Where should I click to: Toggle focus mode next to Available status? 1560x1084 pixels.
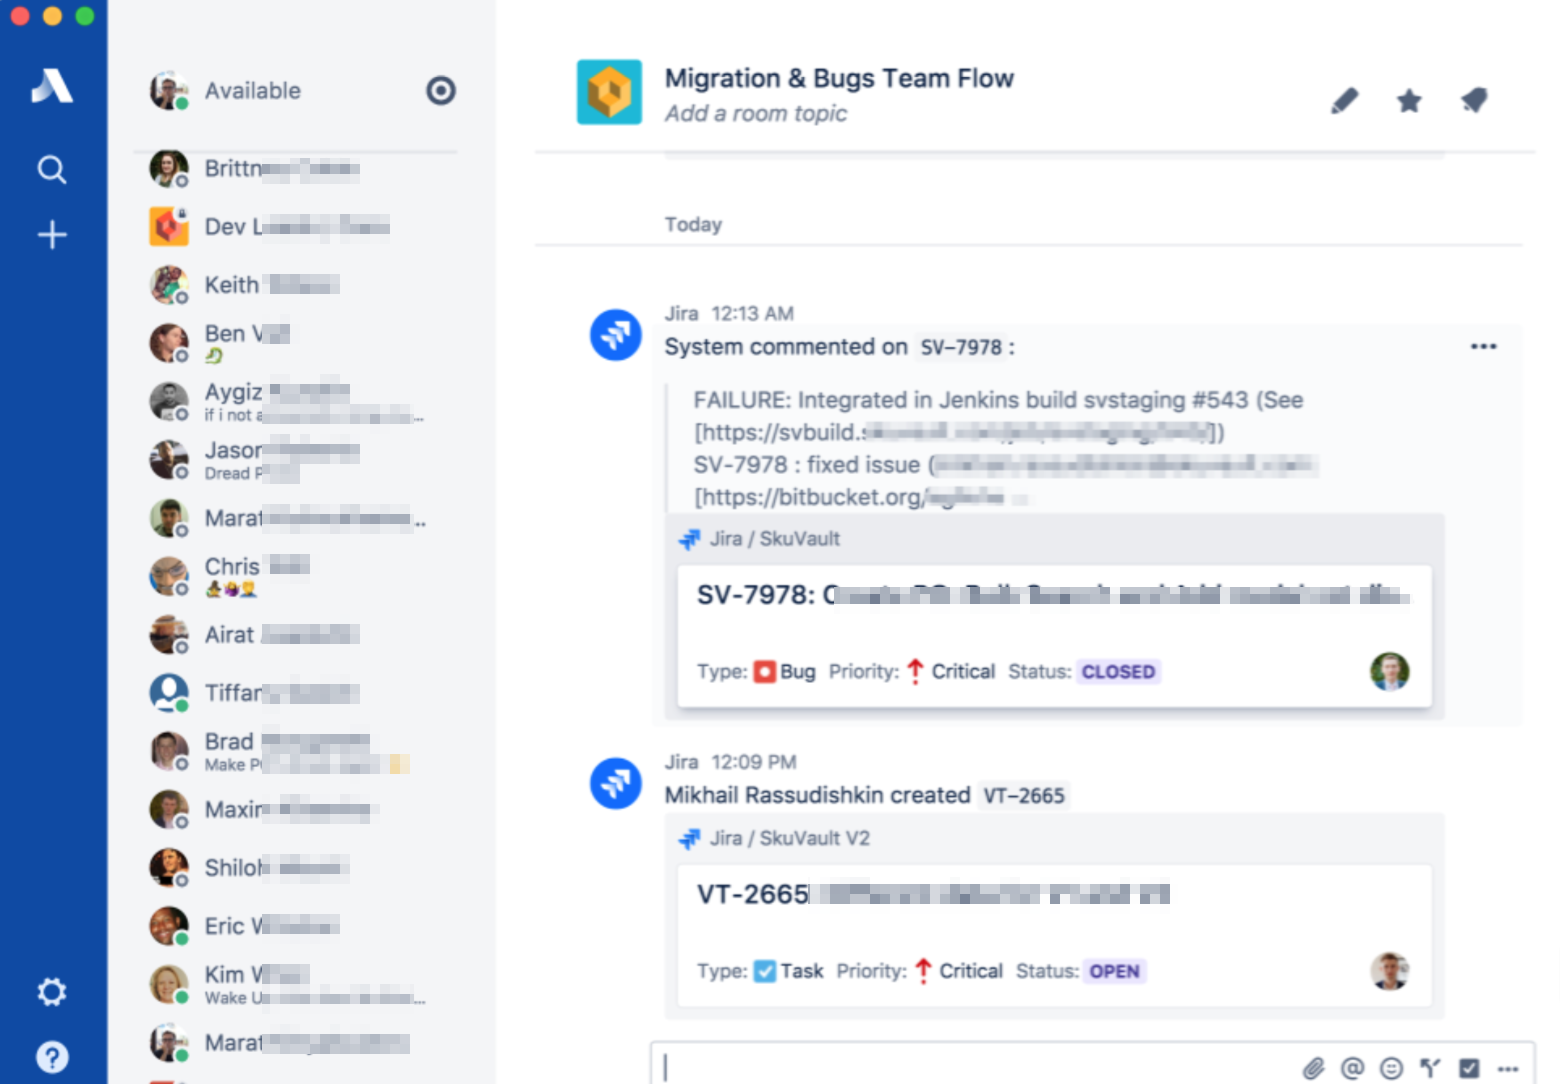pos(441,91)
